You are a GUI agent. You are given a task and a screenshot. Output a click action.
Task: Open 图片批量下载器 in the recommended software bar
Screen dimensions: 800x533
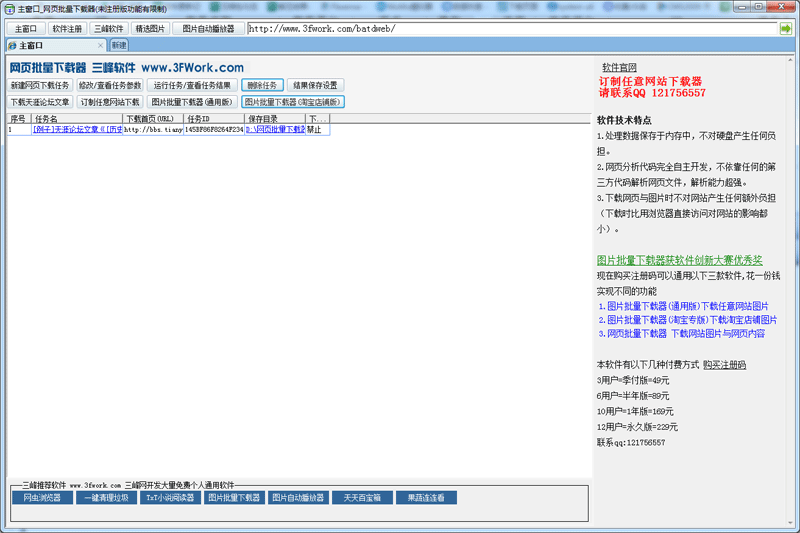tap(234, 498)
